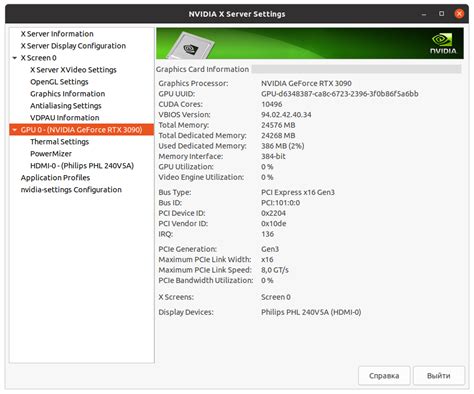The width and height of the screenshot is (474, 394).
Task: Click VBIOS Version value 94.02.42.40.34
Action: [286, 115]
